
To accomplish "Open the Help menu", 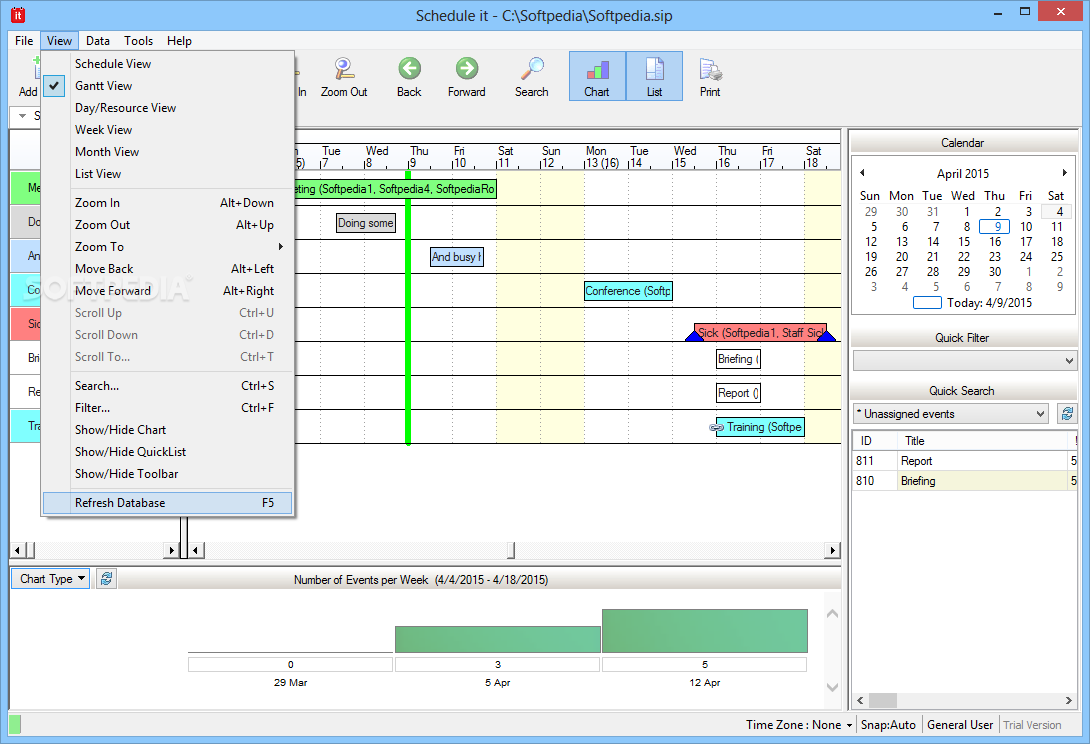I will [179, 41].
